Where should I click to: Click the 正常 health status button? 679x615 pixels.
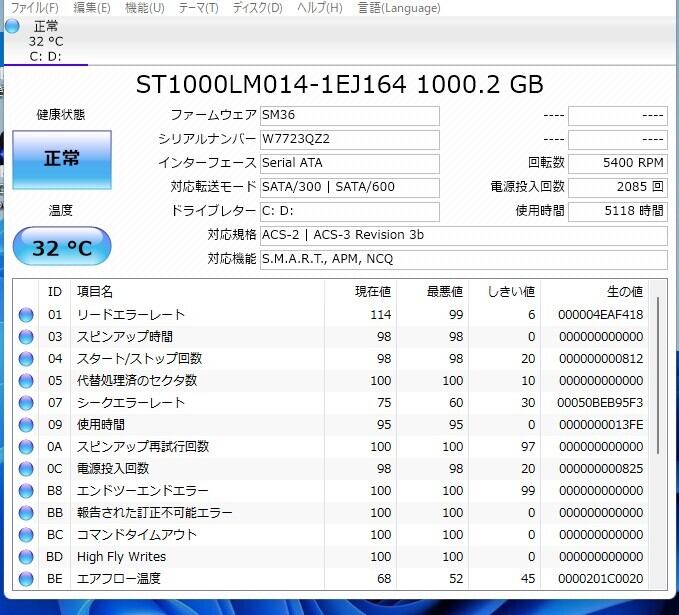coord(62,159)
